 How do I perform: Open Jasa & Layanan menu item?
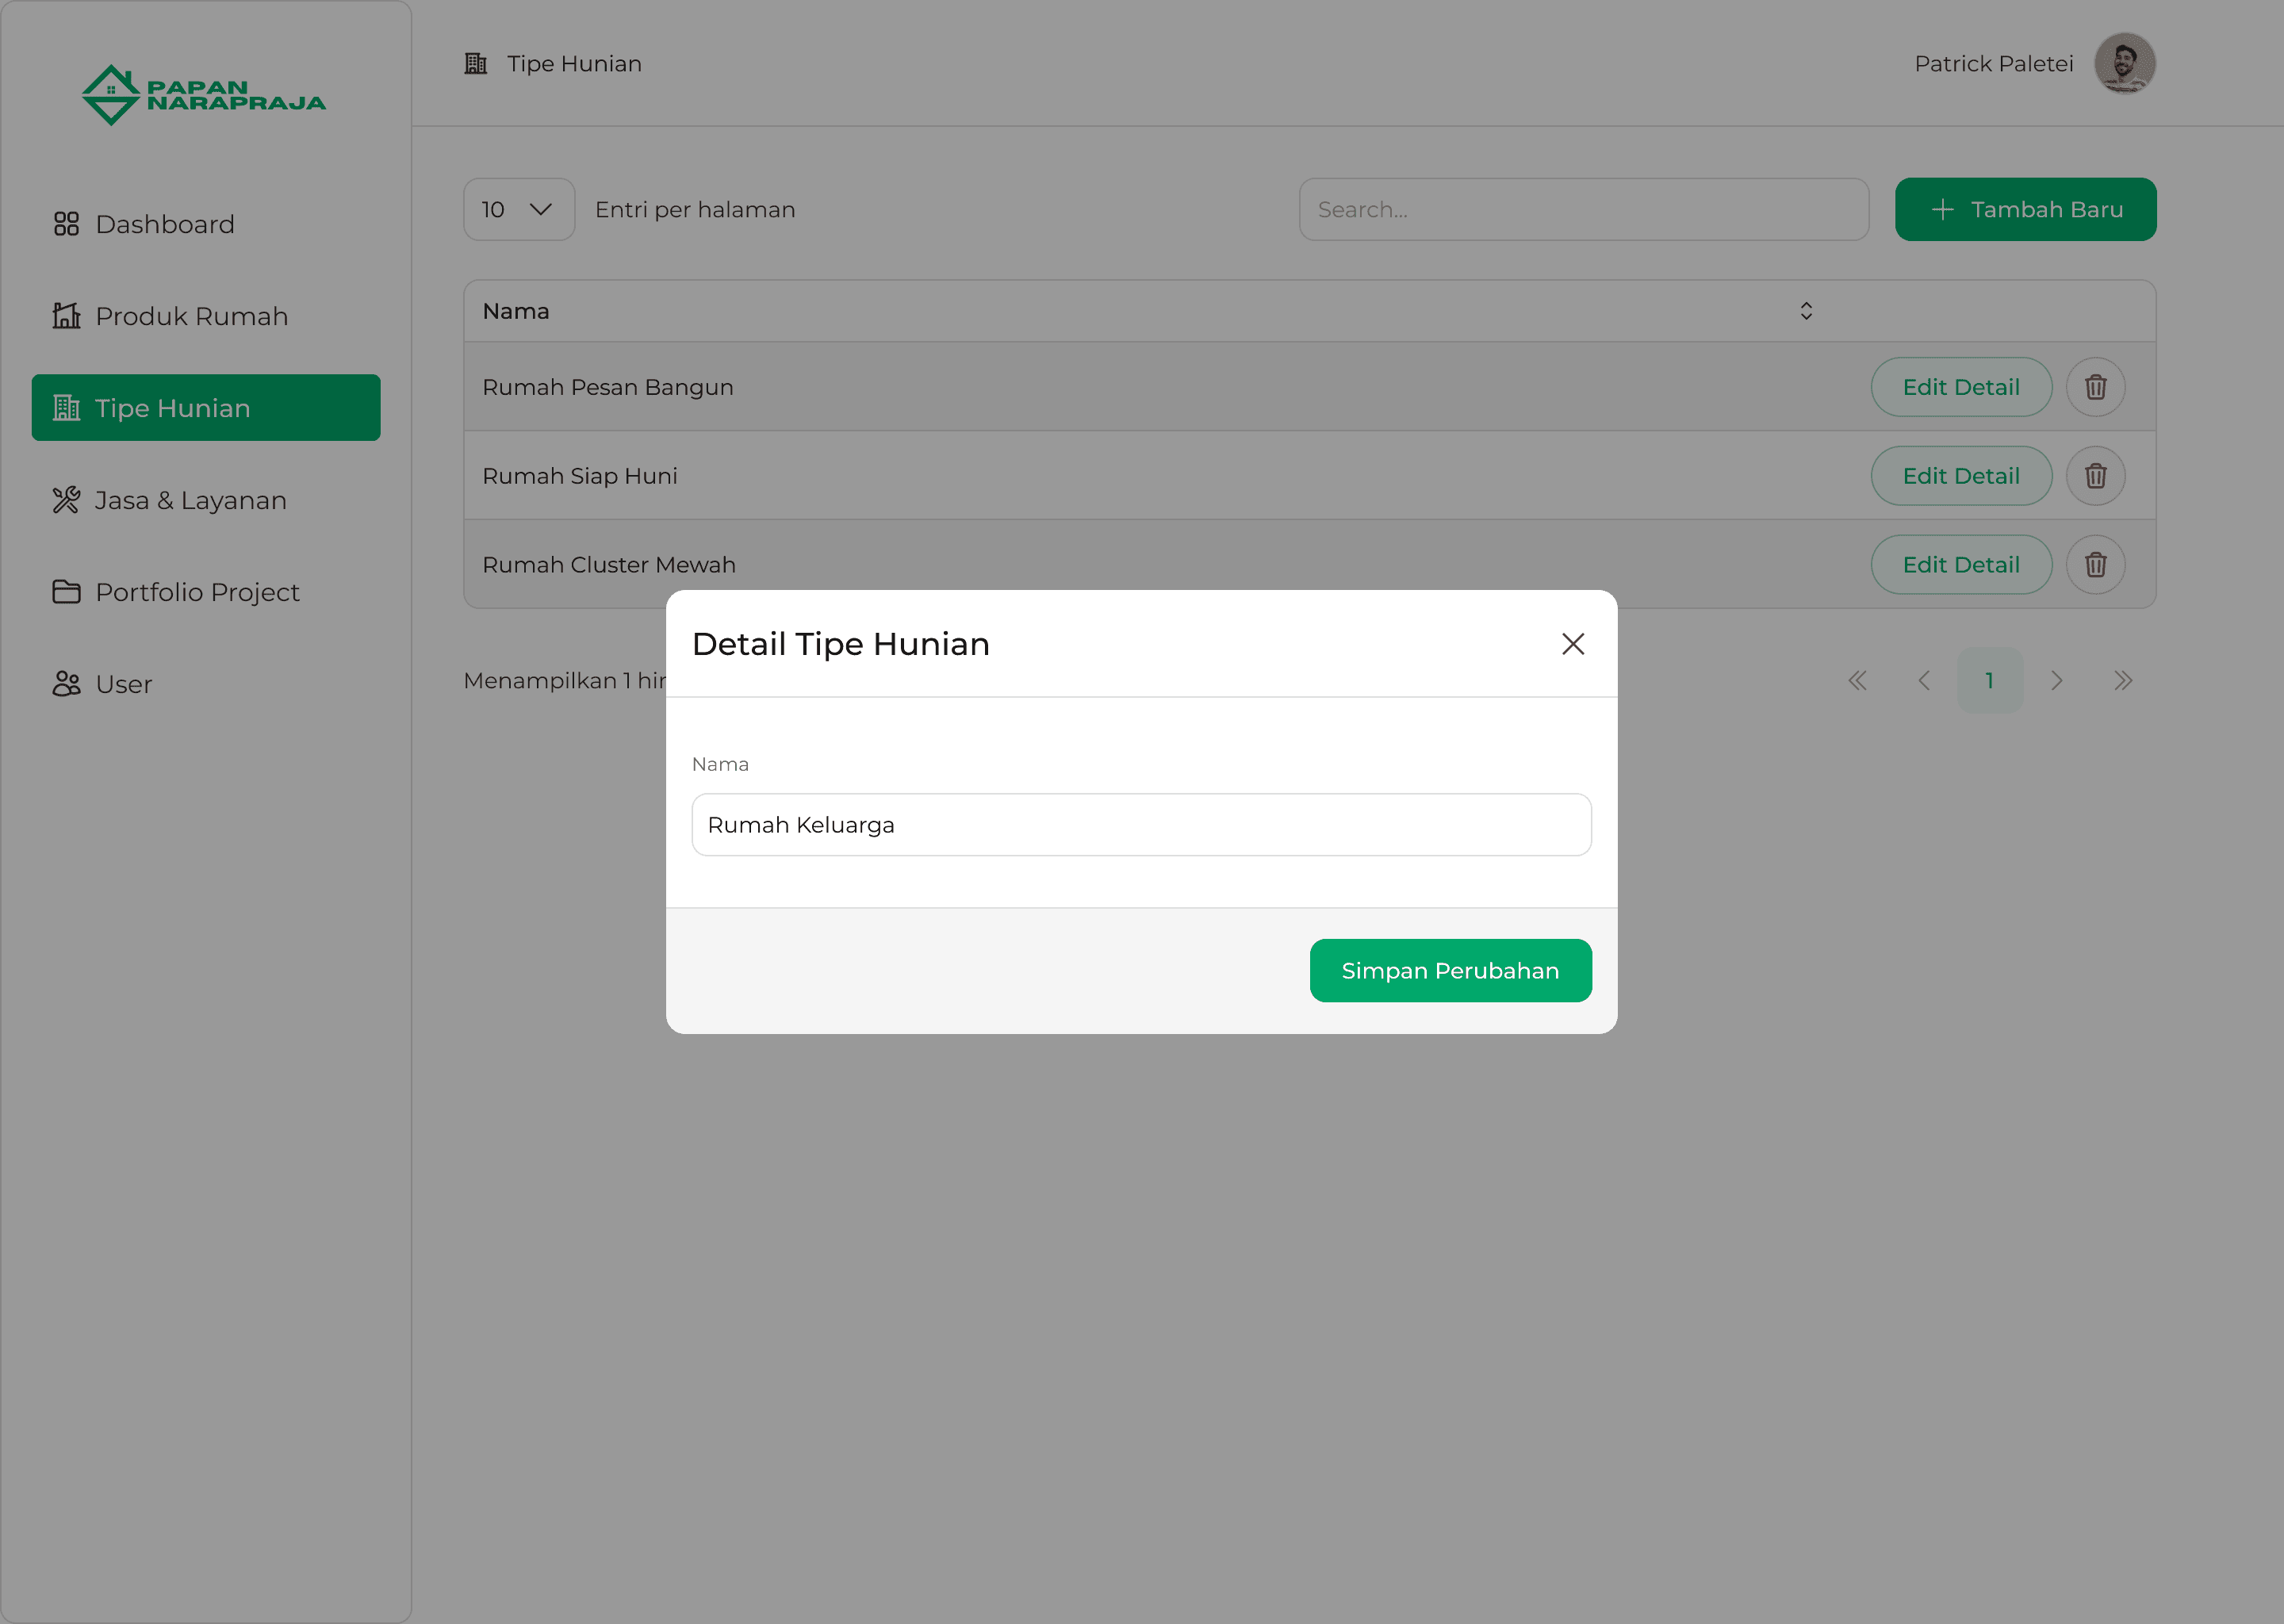click(190, 500)
